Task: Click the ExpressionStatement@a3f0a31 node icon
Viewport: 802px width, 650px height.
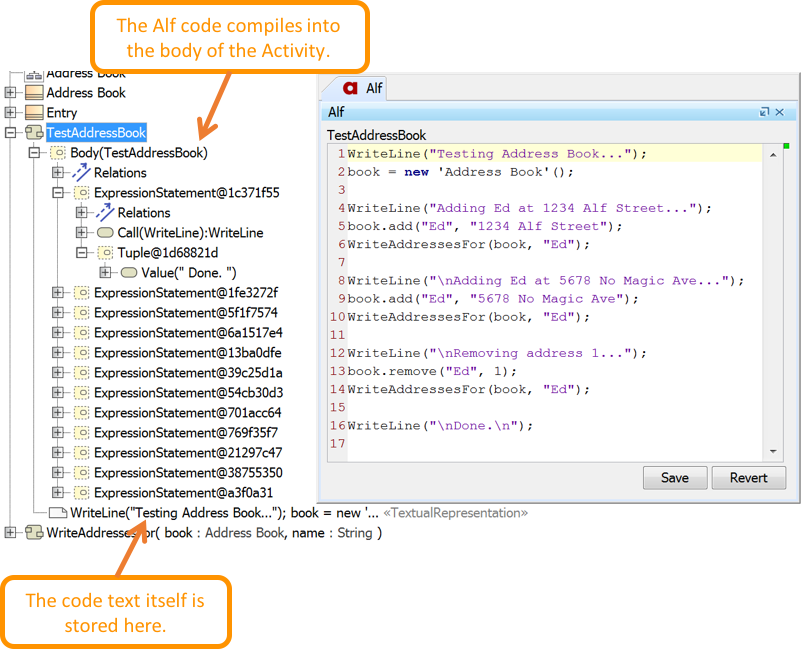Action: tap(81, 492)
